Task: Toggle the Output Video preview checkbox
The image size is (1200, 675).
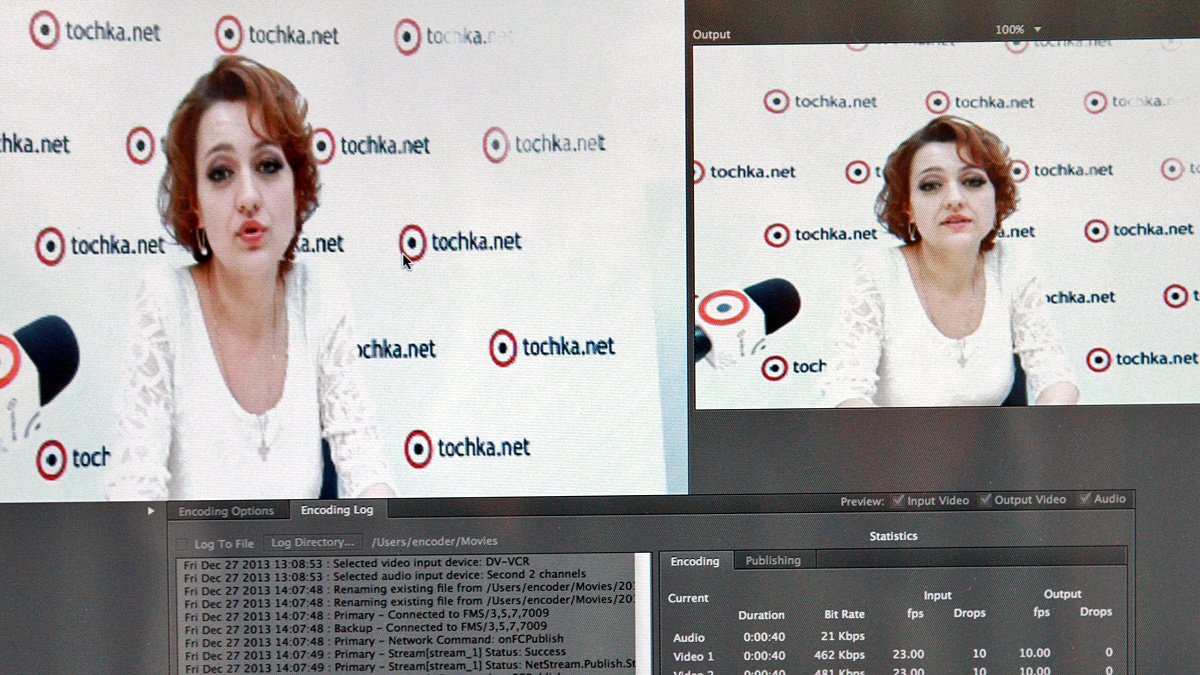Action: coord(985,500)
